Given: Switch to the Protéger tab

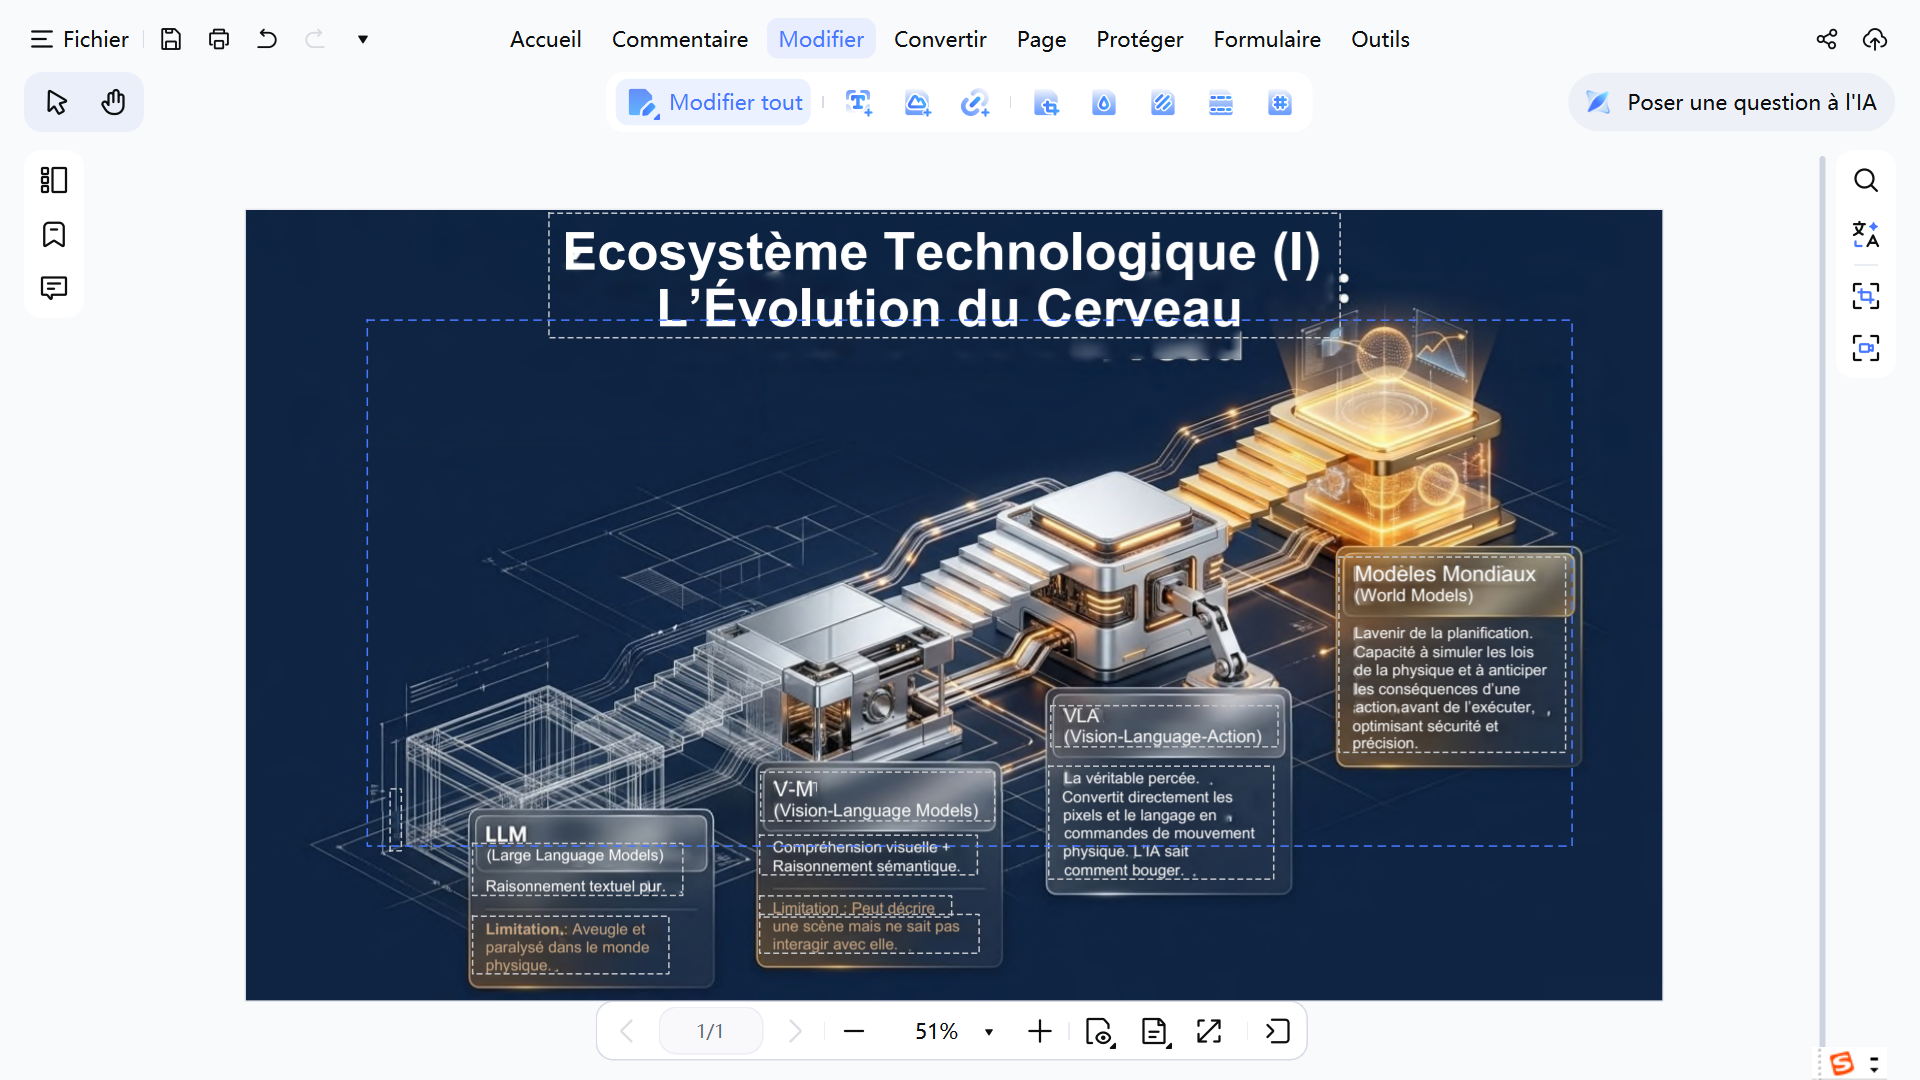Looking at the screenshot, I should pos(1140,39).
